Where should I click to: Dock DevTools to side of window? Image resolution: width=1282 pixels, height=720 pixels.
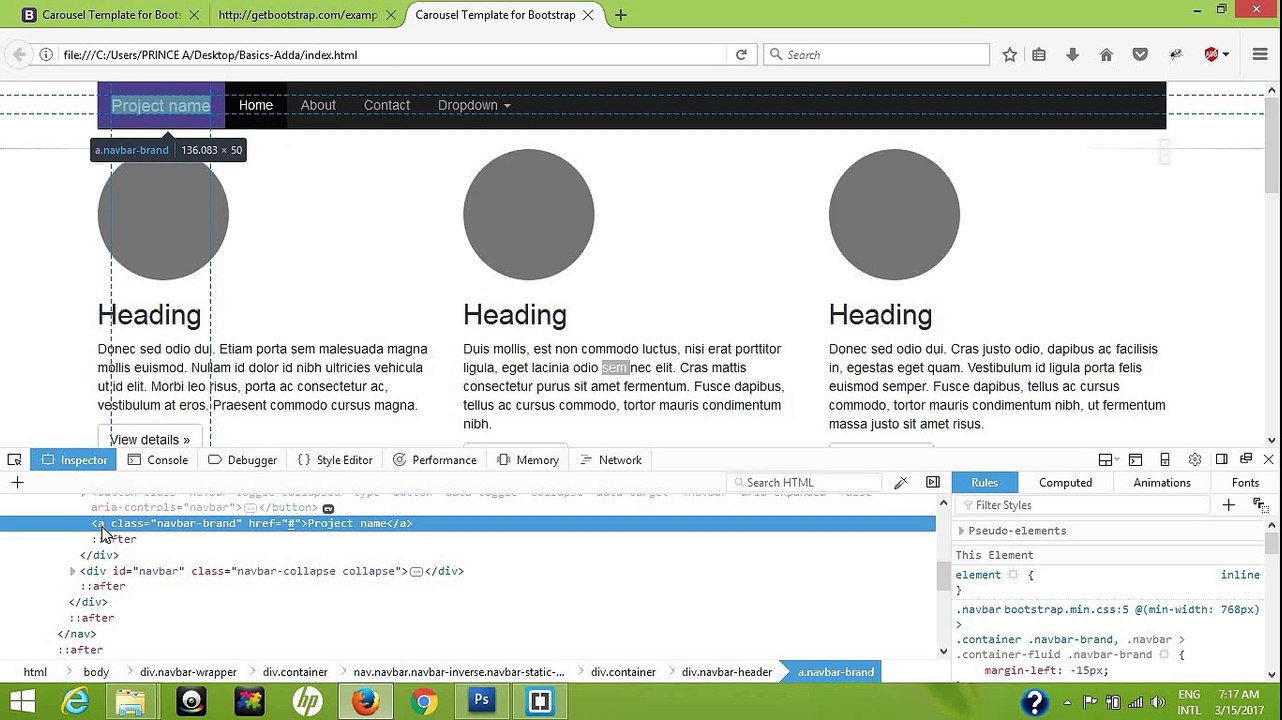[1221, 460]
